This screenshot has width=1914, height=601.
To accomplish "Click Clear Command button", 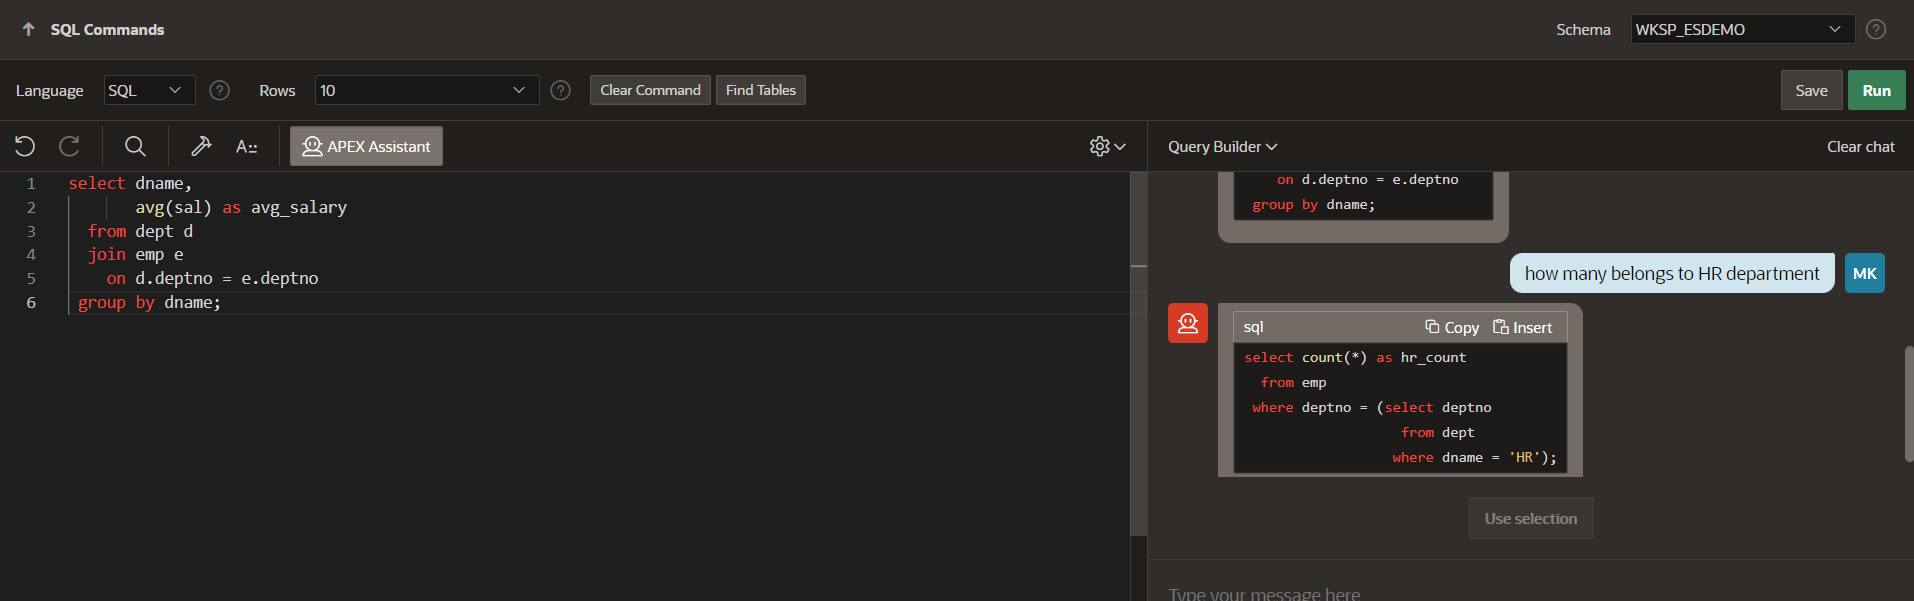I will 650,91.
